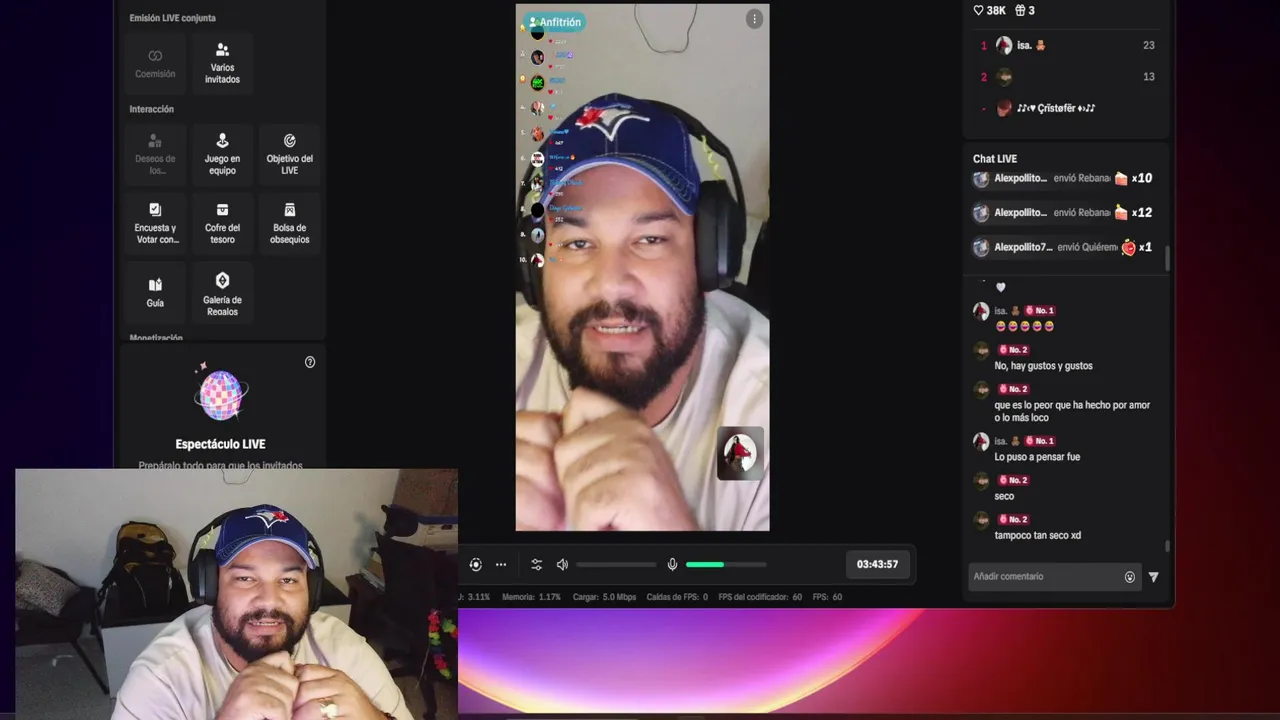Click the Anfitrión host badge
Image resolution: width=1280 pixels, height=720 pixels.
pos(555,22)
